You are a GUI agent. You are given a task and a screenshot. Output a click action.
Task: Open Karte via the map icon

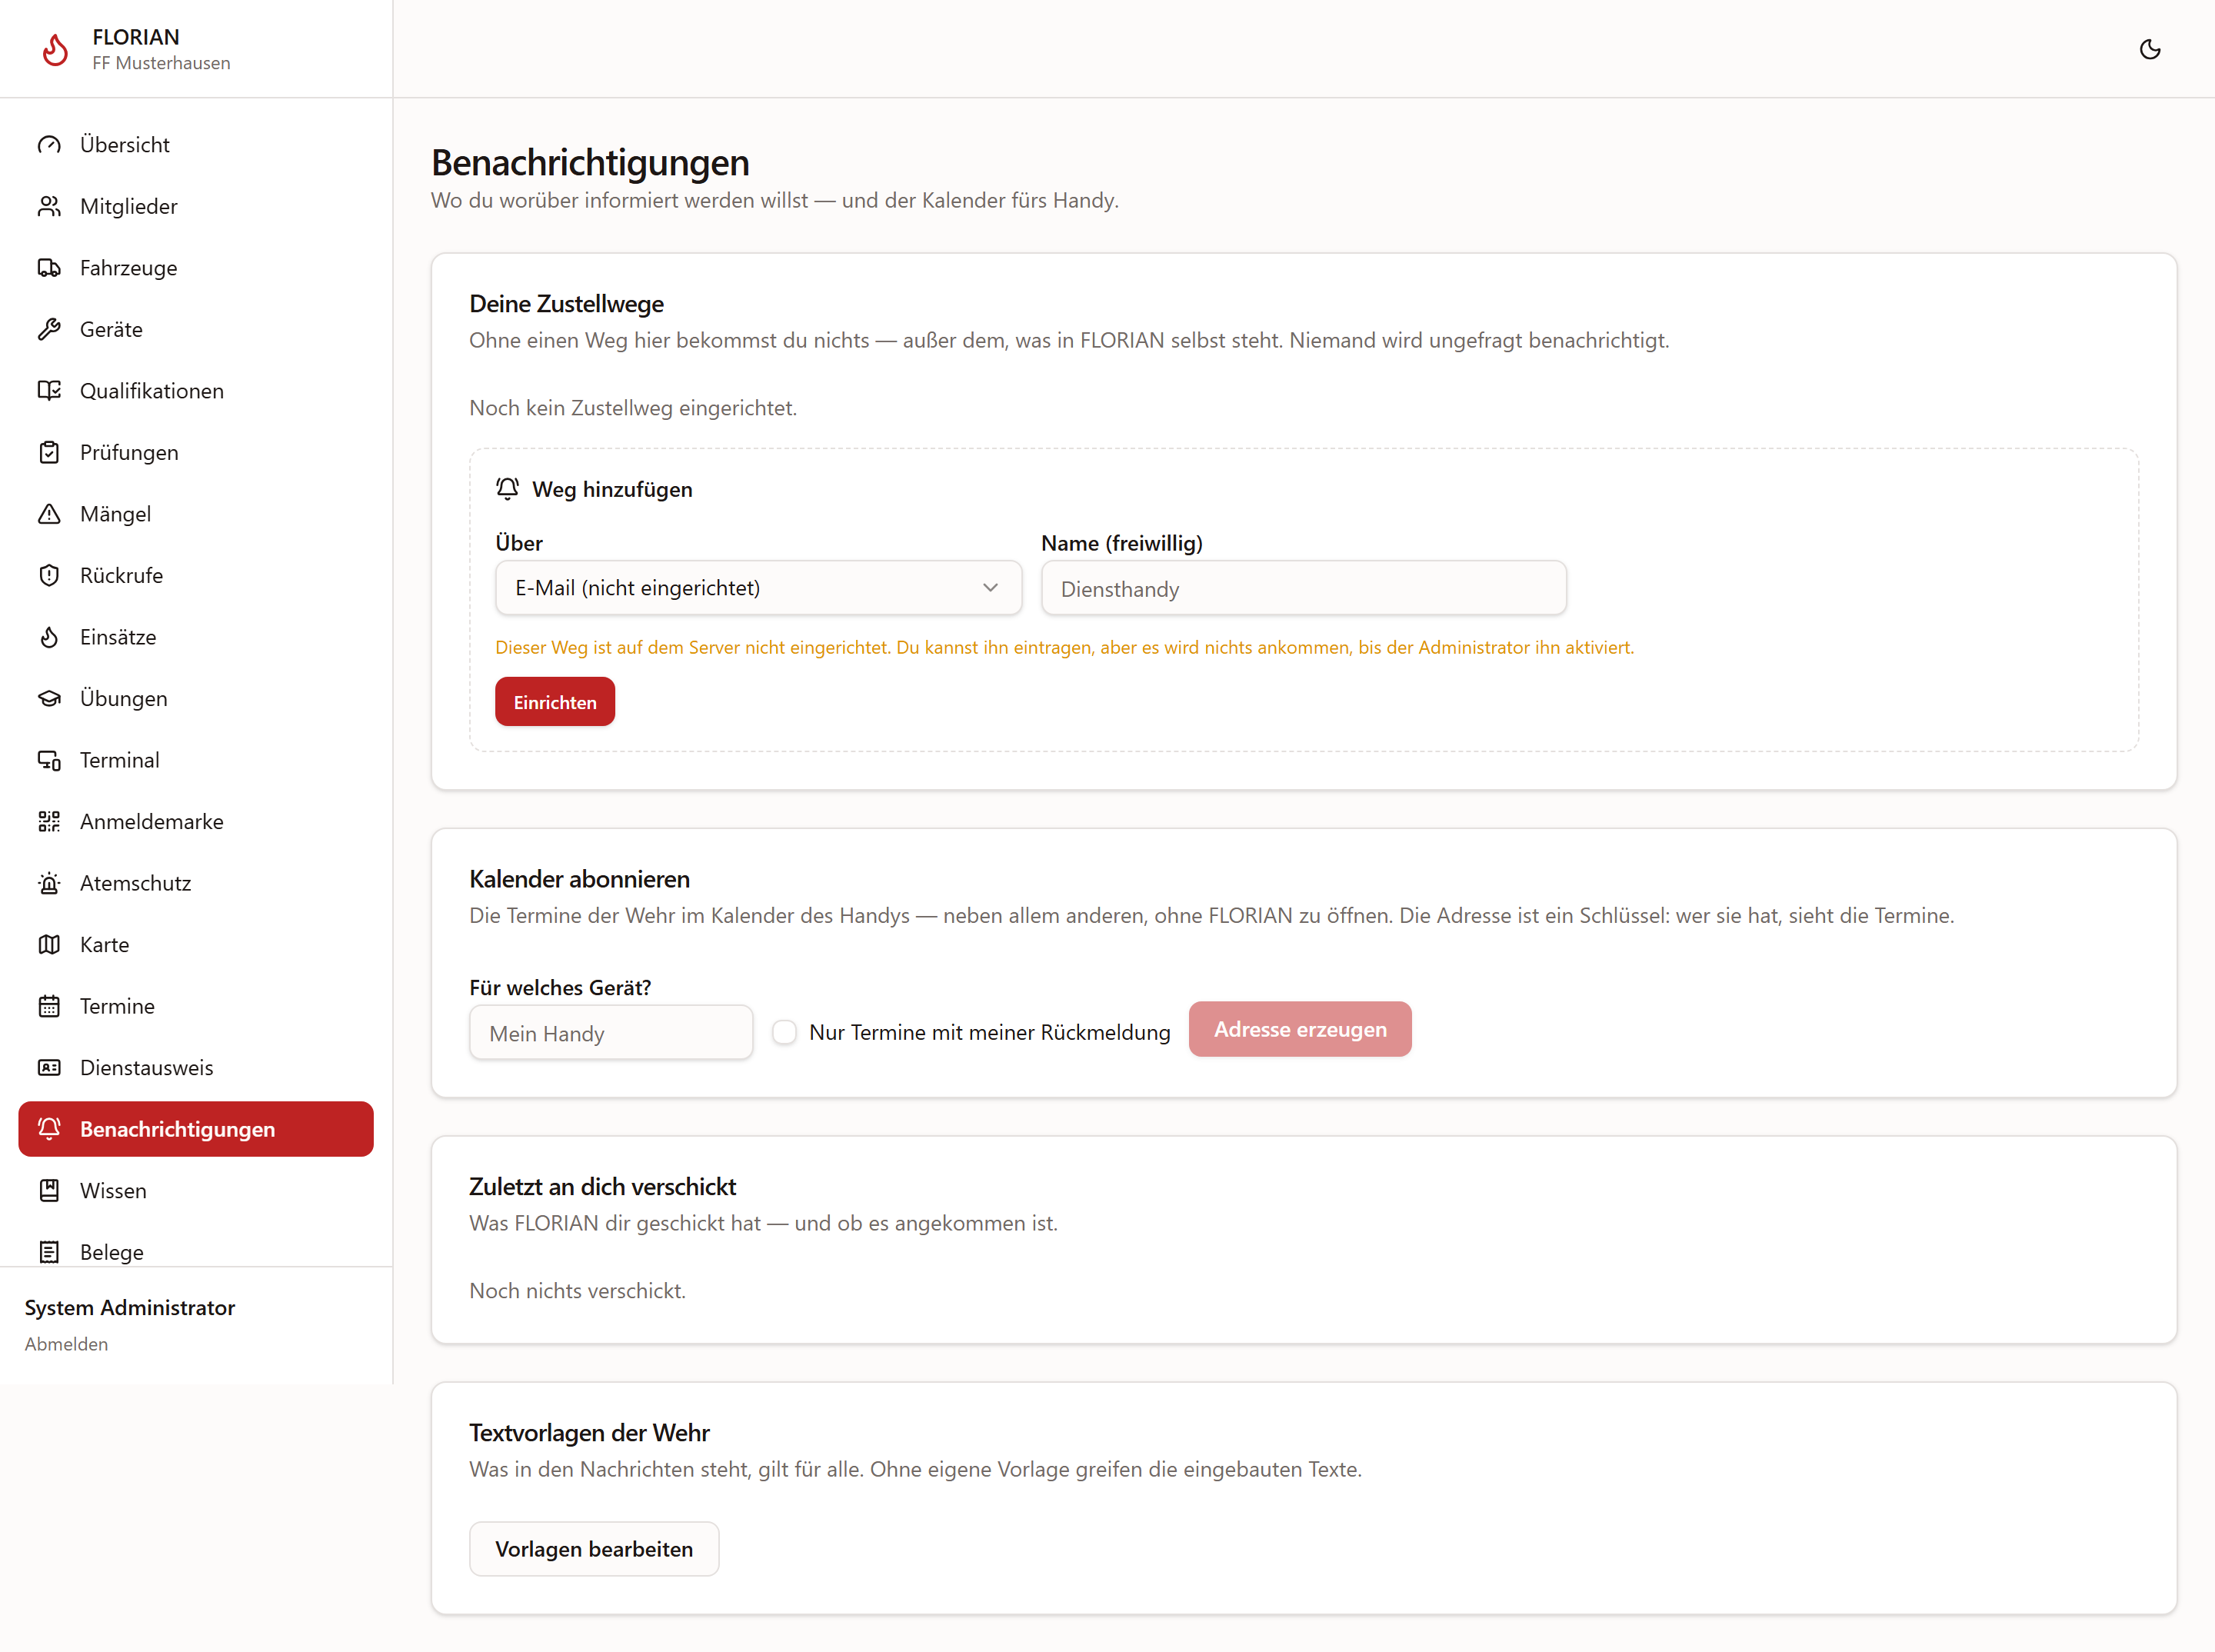[x=49, y=944]
